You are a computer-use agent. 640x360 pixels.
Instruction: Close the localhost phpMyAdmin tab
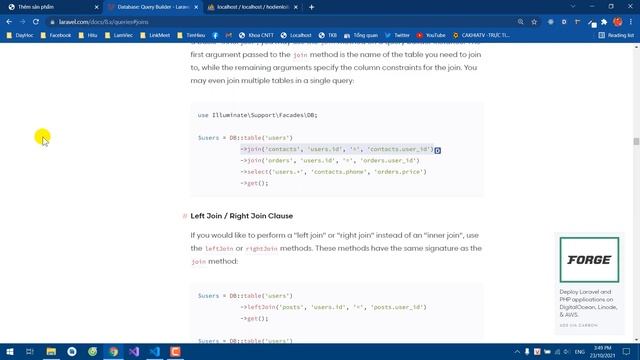[296, 7]
